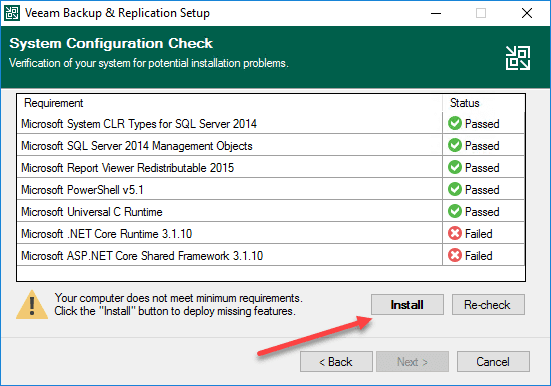This screenshot has height=386, width=551.
Task: Click the Failed status for ASP.NET Core Framework
Action: (x=479, y=256)
